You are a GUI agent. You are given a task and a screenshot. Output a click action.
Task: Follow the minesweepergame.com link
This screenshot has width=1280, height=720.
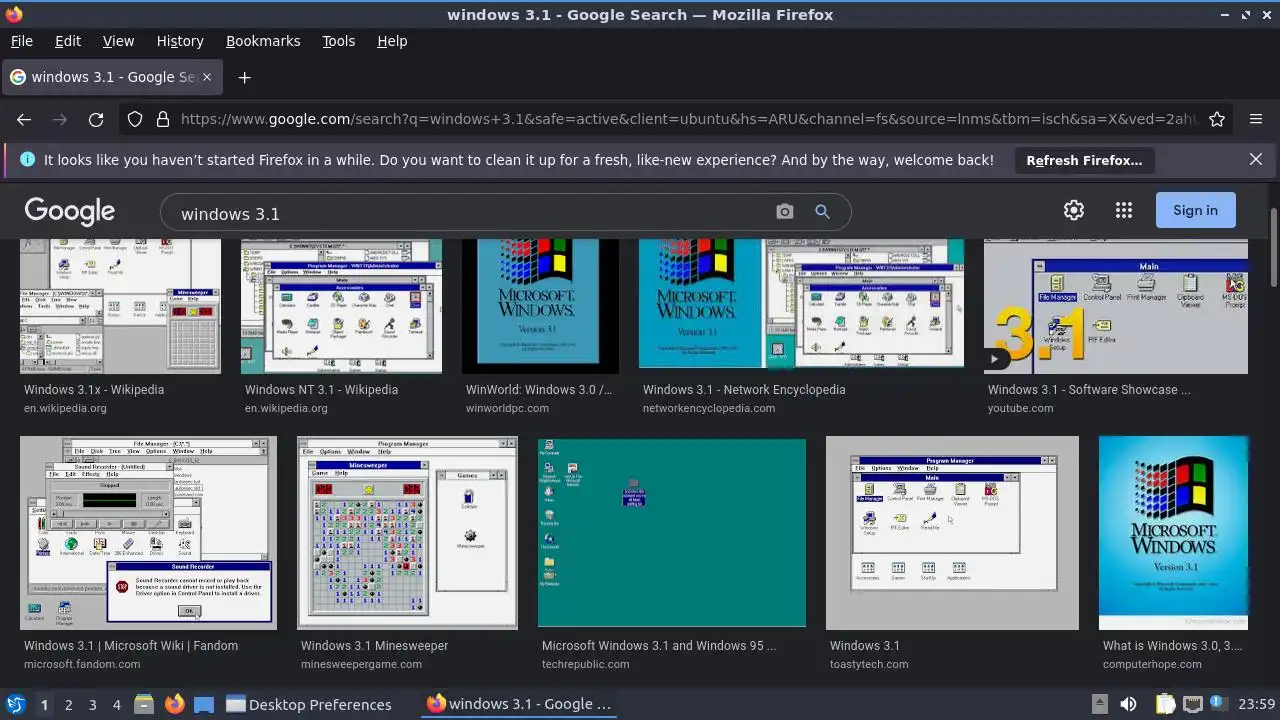click(361, 664)
